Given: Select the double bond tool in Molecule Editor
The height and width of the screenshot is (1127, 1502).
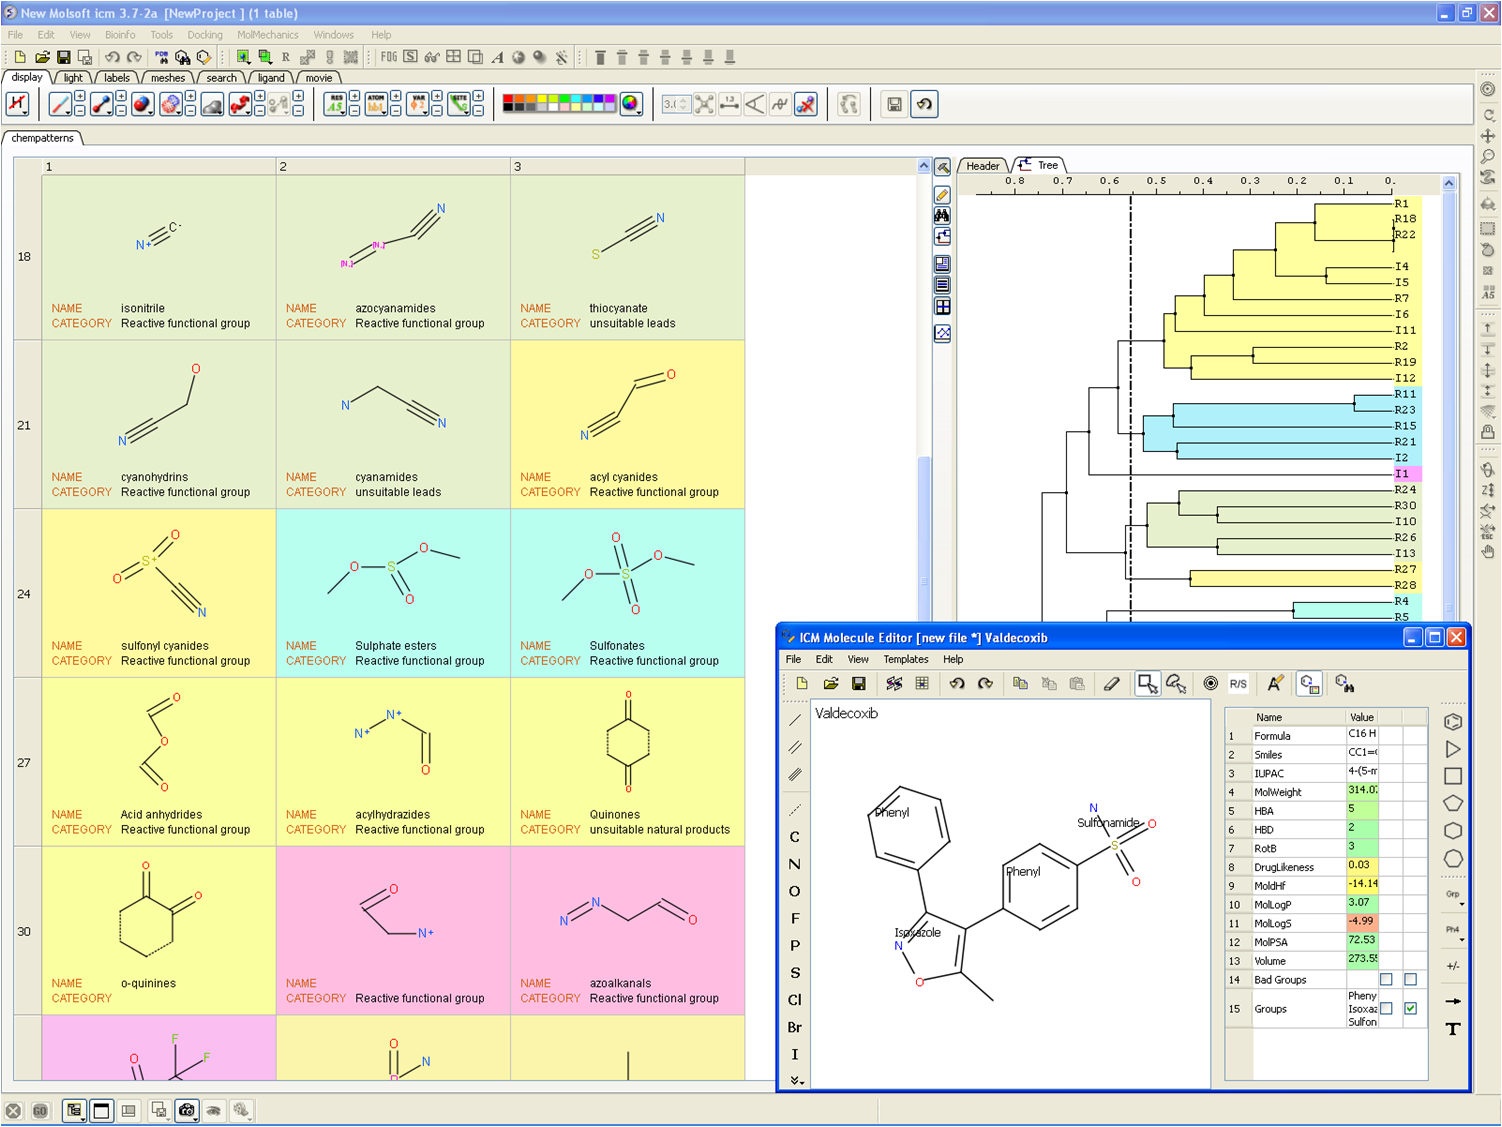Looking at the screenshot, I should [x=795, y=747].
